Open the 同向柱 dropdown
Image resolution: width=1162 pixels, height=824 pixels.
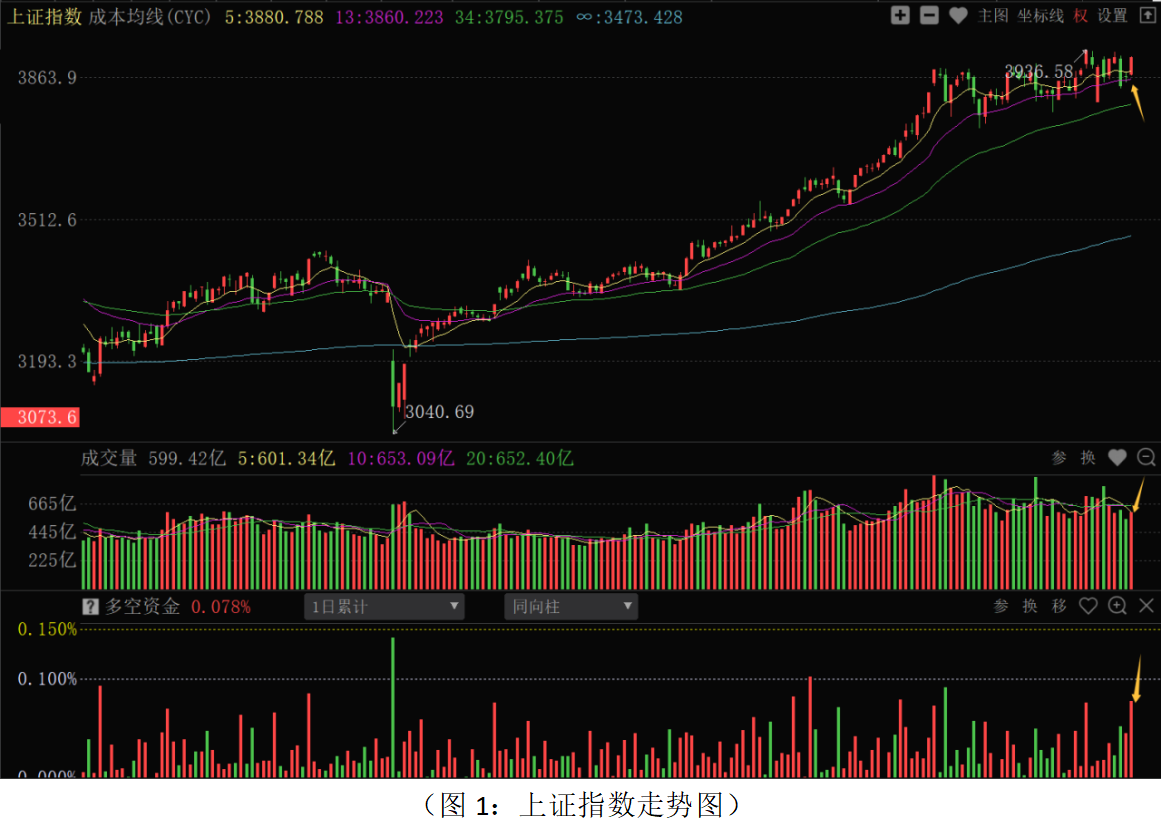click(571, 606)
